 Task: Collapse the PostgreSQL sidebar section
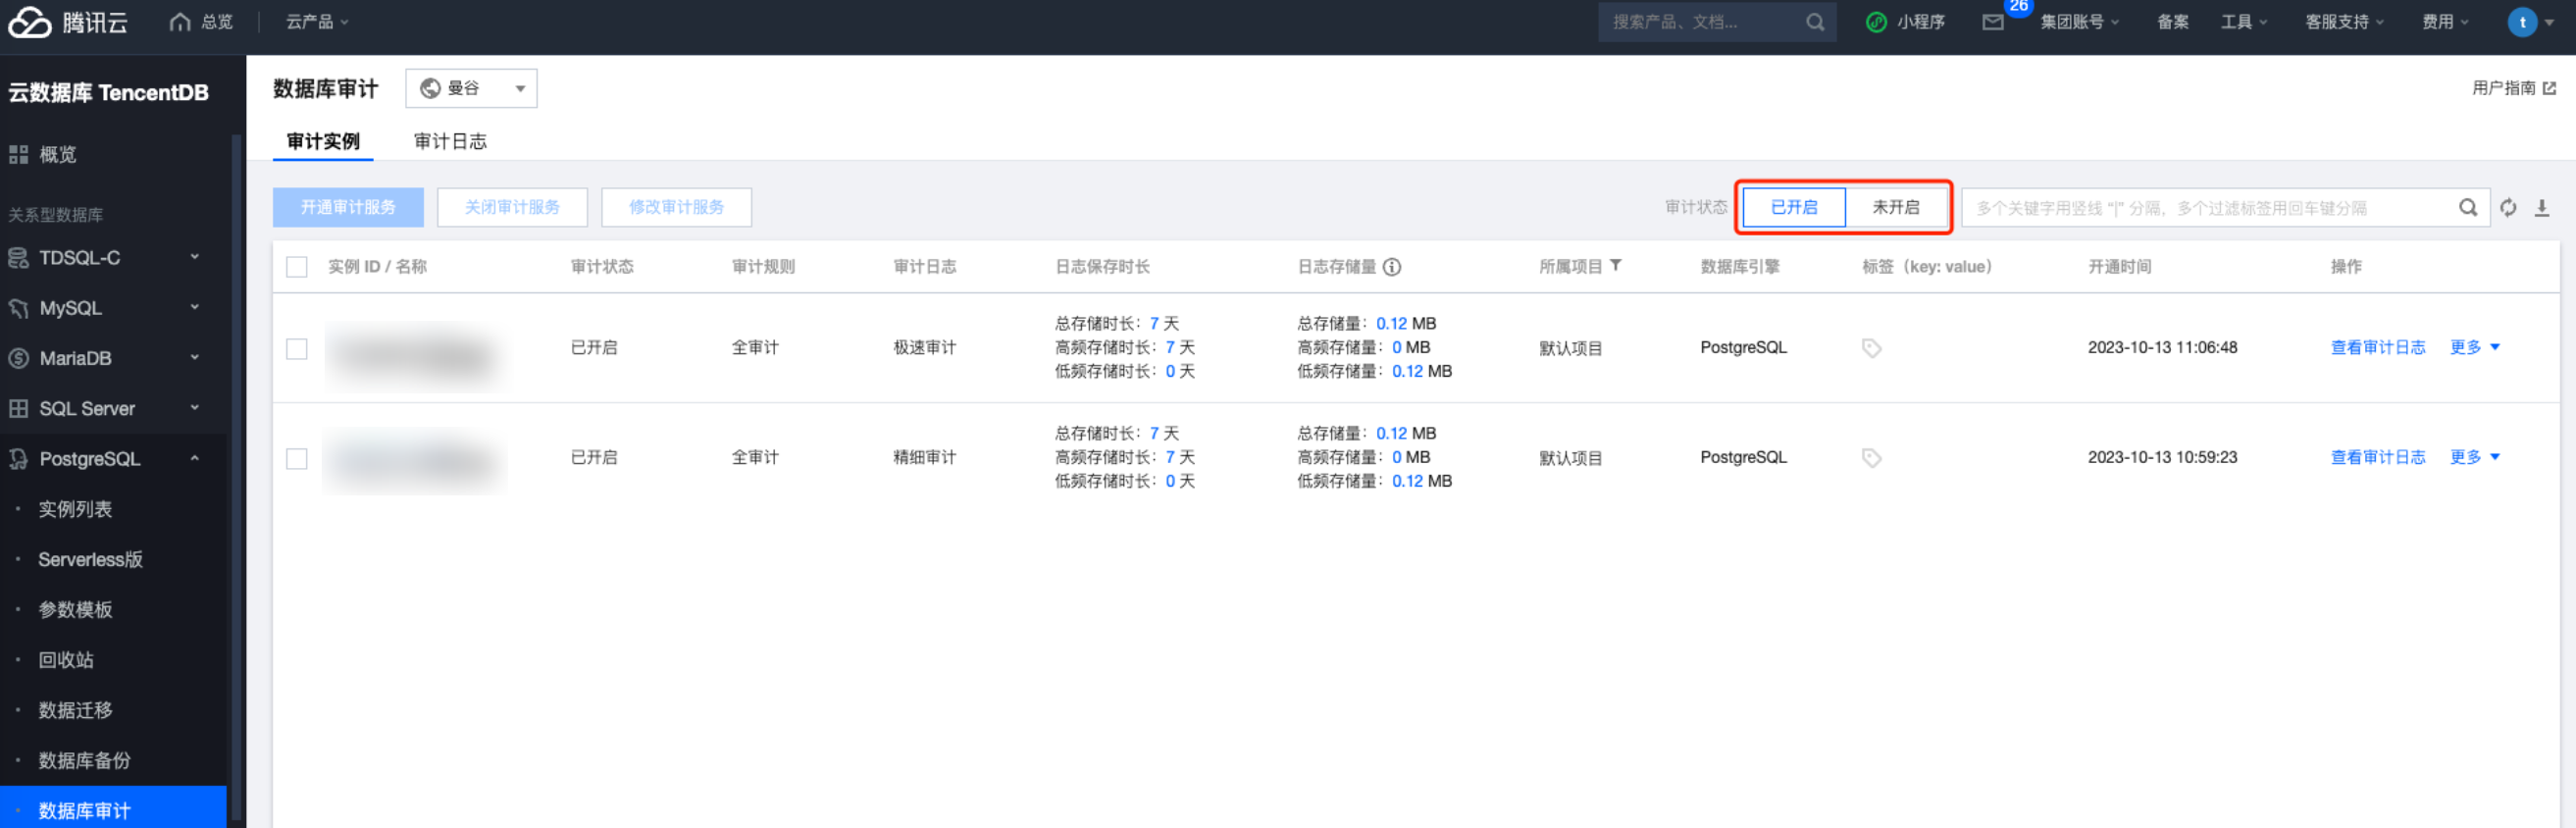click(x=194, y=458)
